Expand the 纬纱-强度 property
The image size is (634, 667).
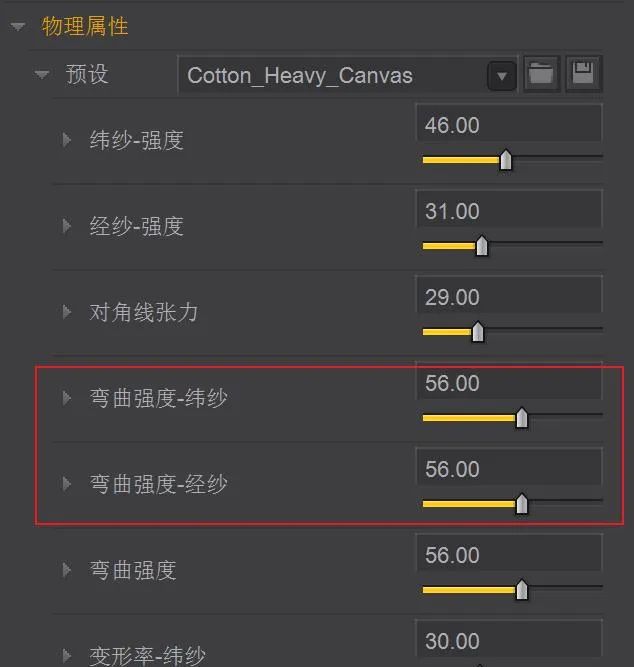[x=66, y=140]
